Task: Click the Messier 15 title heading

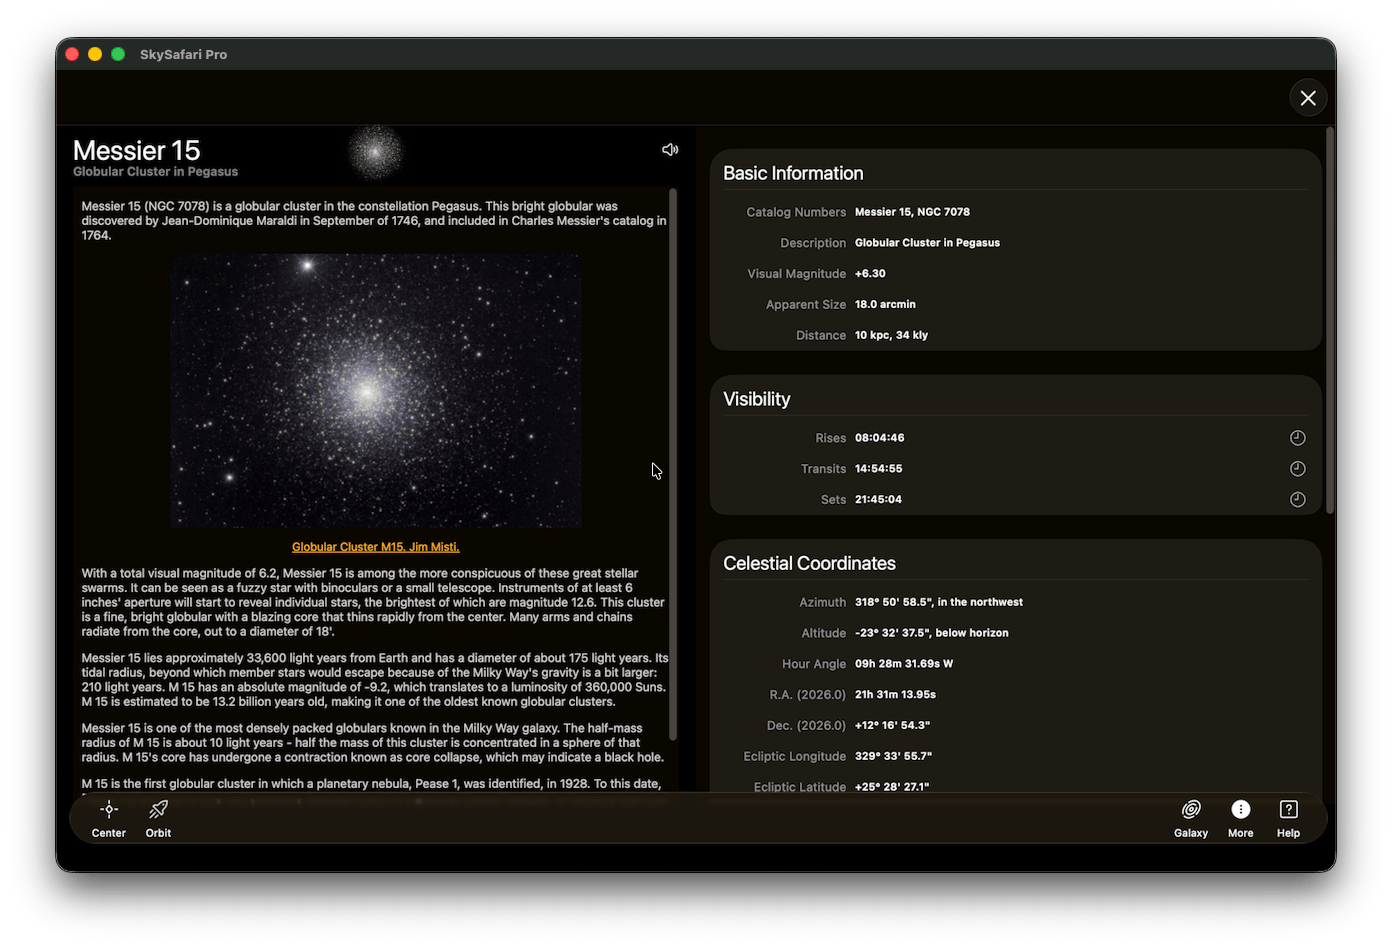Action: (137, 150)
